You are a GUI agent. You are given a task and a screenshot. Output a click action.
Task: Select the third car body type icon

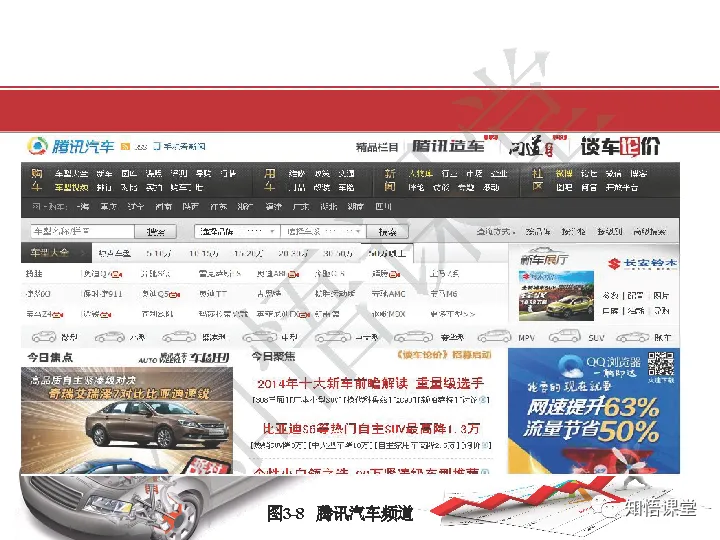pos(179,337)
